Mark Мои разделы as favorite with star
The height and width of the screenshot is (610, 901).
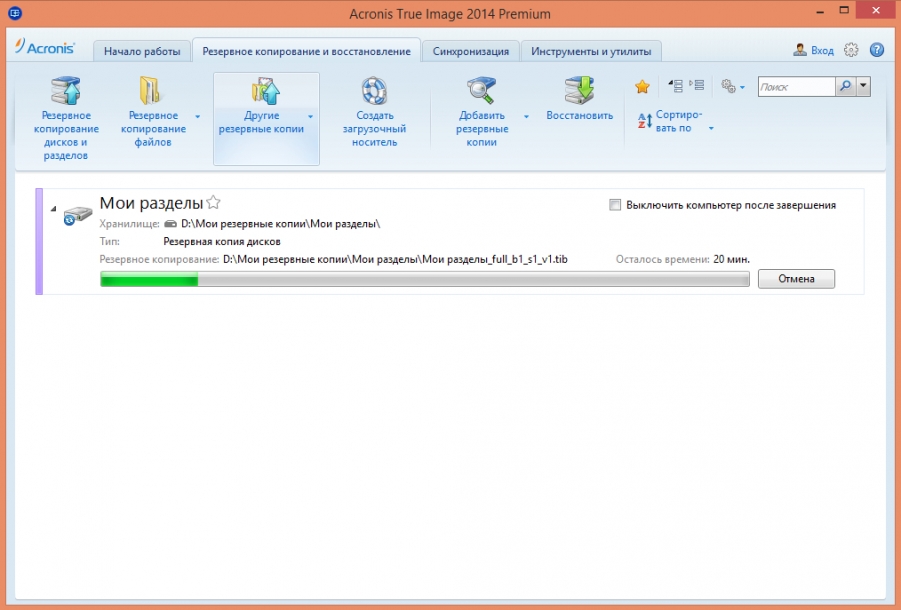[213, 203]
